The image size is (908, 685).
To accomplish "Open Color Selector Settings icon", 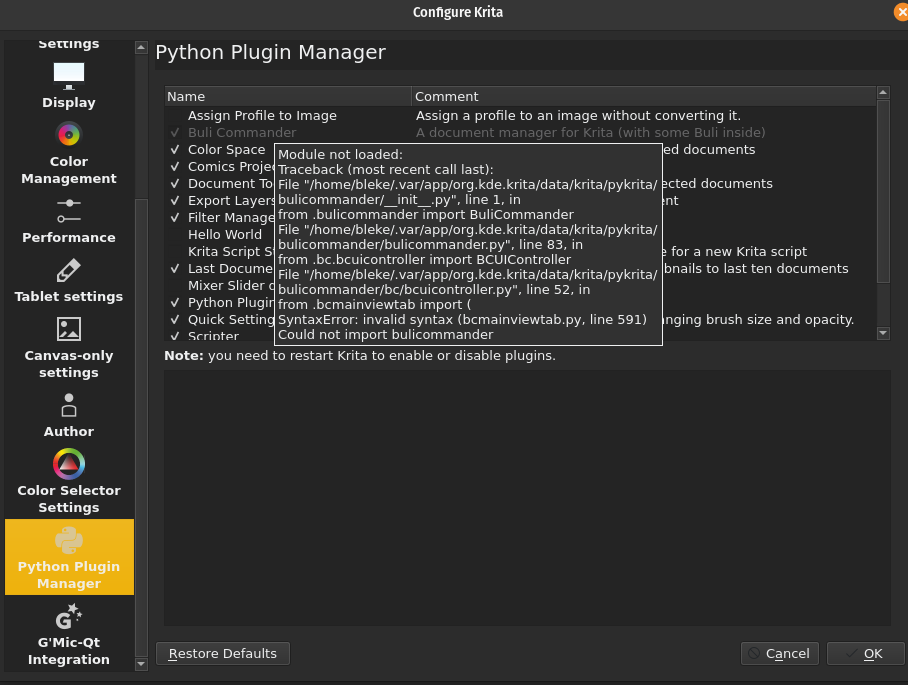I will point(69,464).
